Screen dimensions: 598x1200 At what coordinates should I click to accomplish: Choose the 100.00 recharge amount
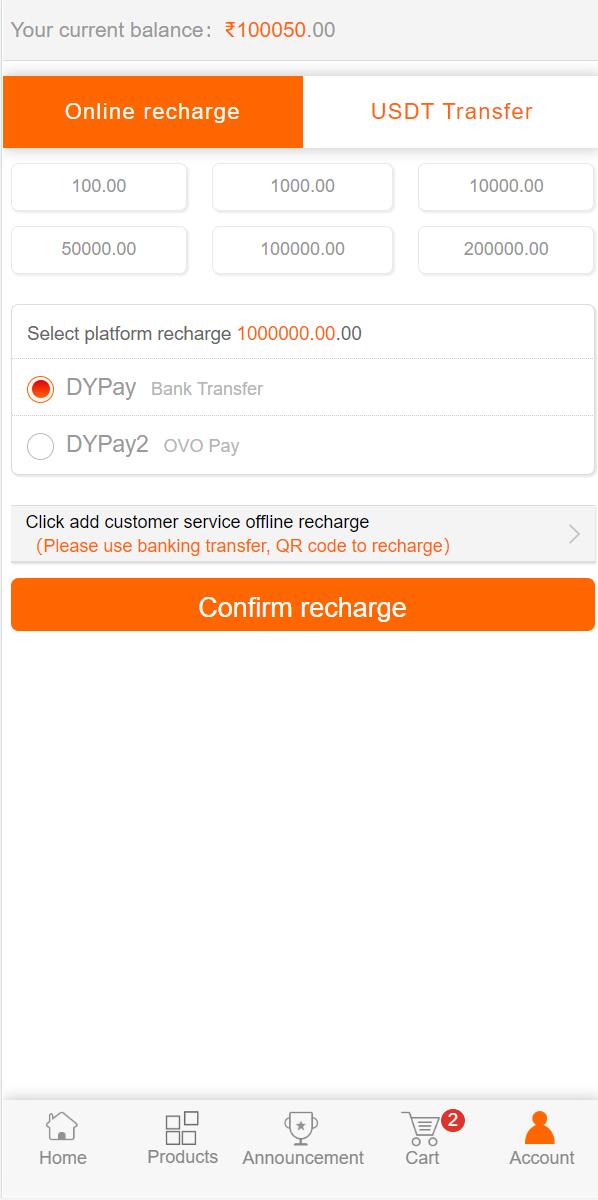99,186
